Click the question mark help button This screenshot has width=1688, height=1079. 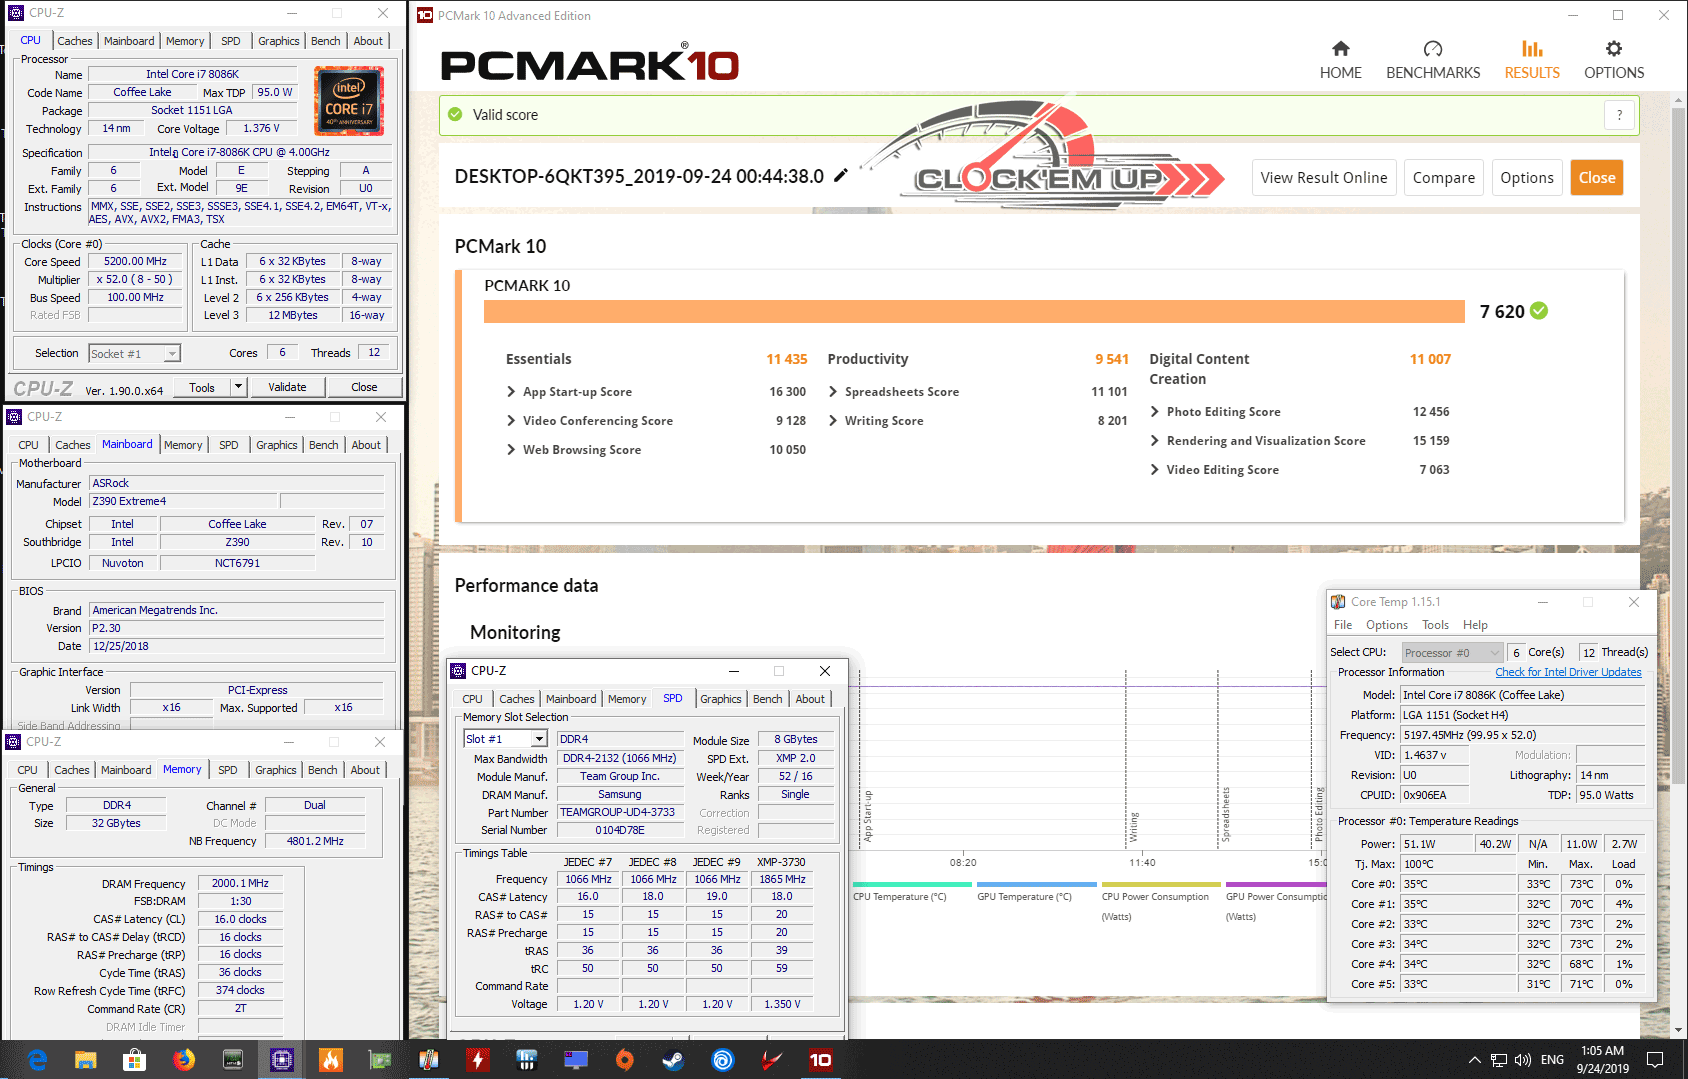(1619, 115)
